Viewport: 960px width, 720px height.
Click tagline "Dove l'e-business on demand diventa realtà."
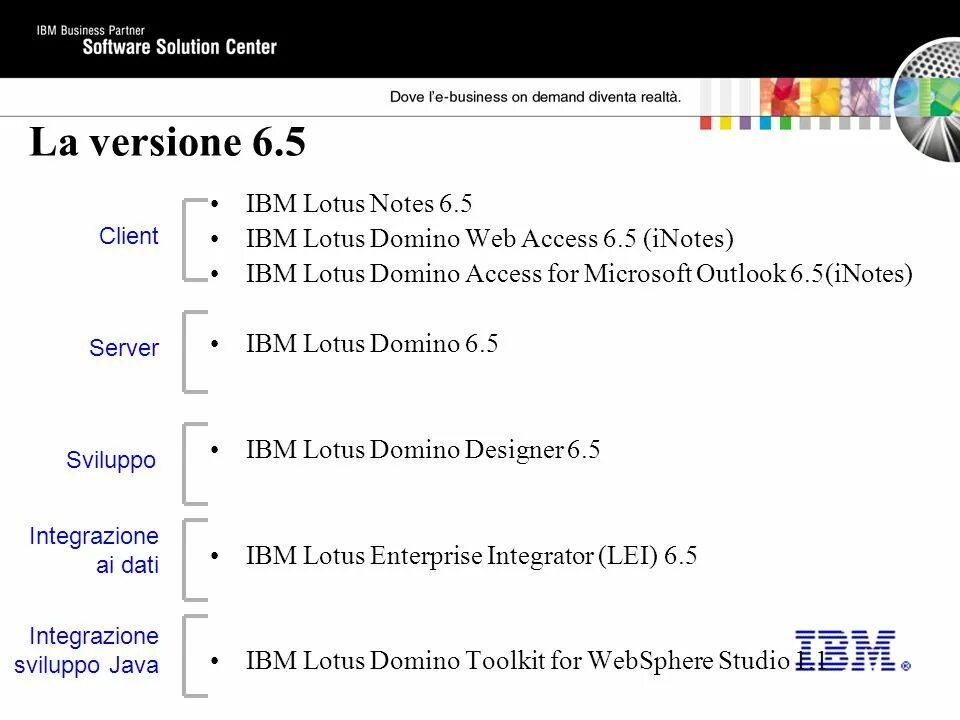pos(535,97)
